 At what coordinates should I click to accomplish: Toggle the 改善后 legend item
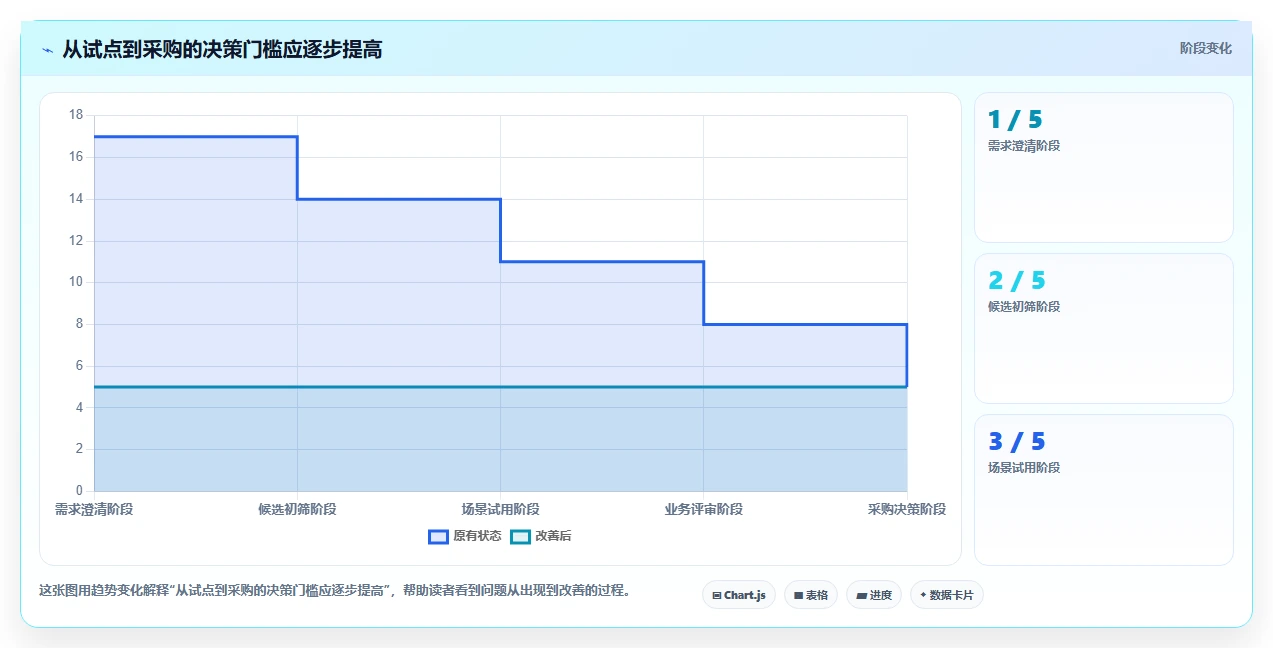pyautogui.click(x=541, y=536)
